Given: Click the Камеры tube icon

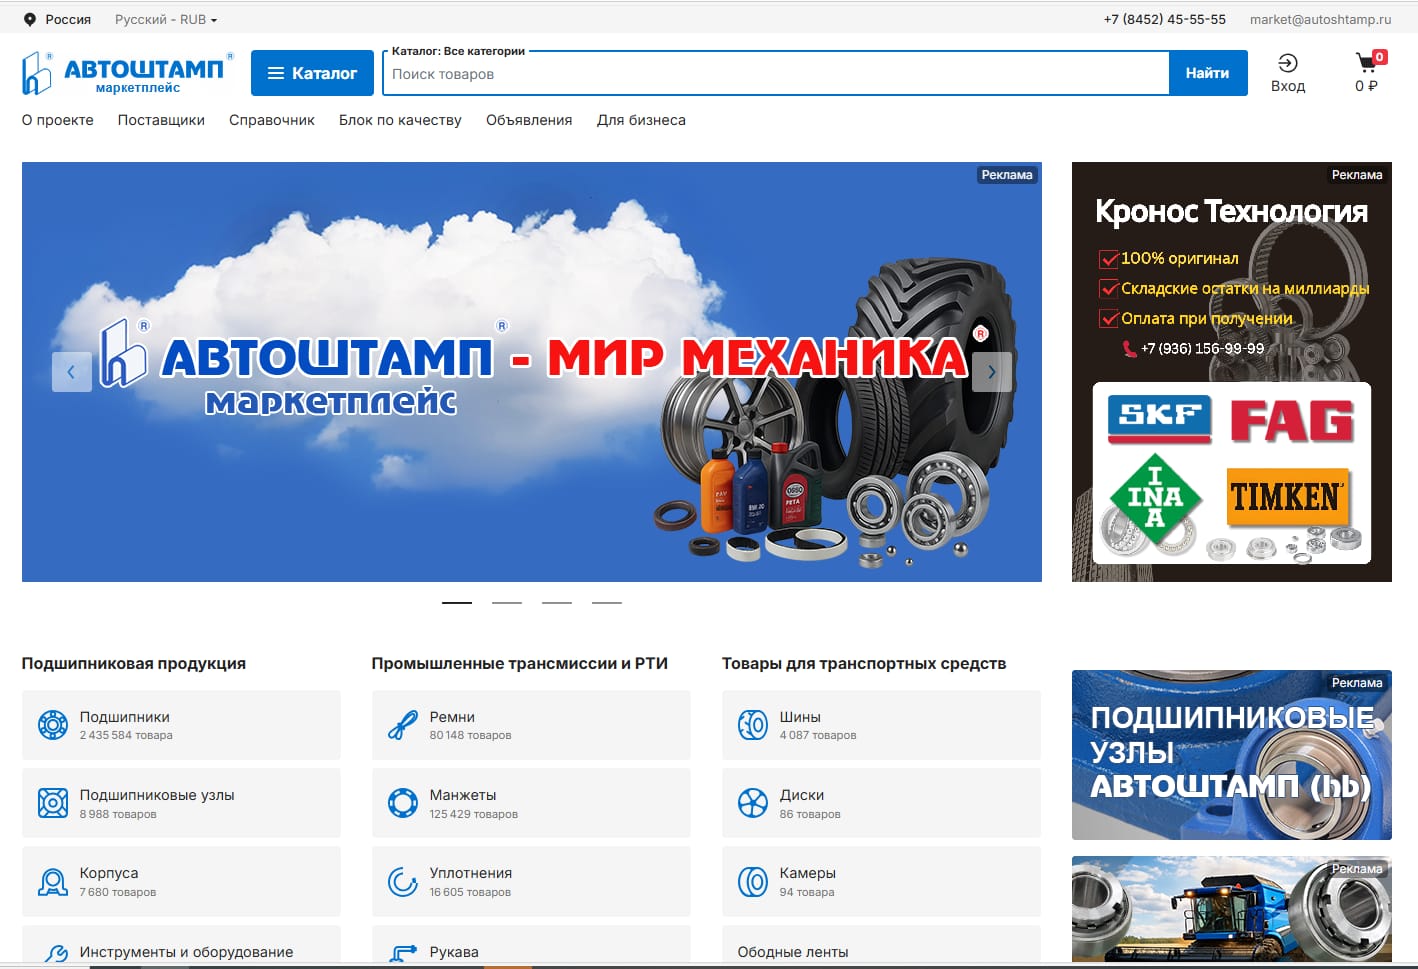Looking at the screenshot, I should pos(753,881).
